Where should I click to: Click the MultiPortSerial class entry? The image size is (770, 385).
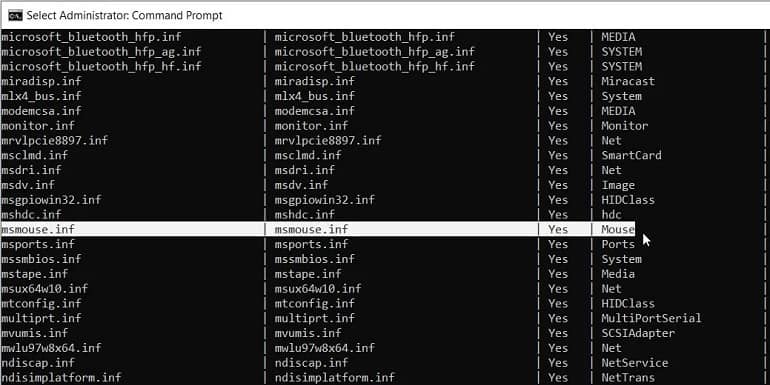[x=652, y=318]
